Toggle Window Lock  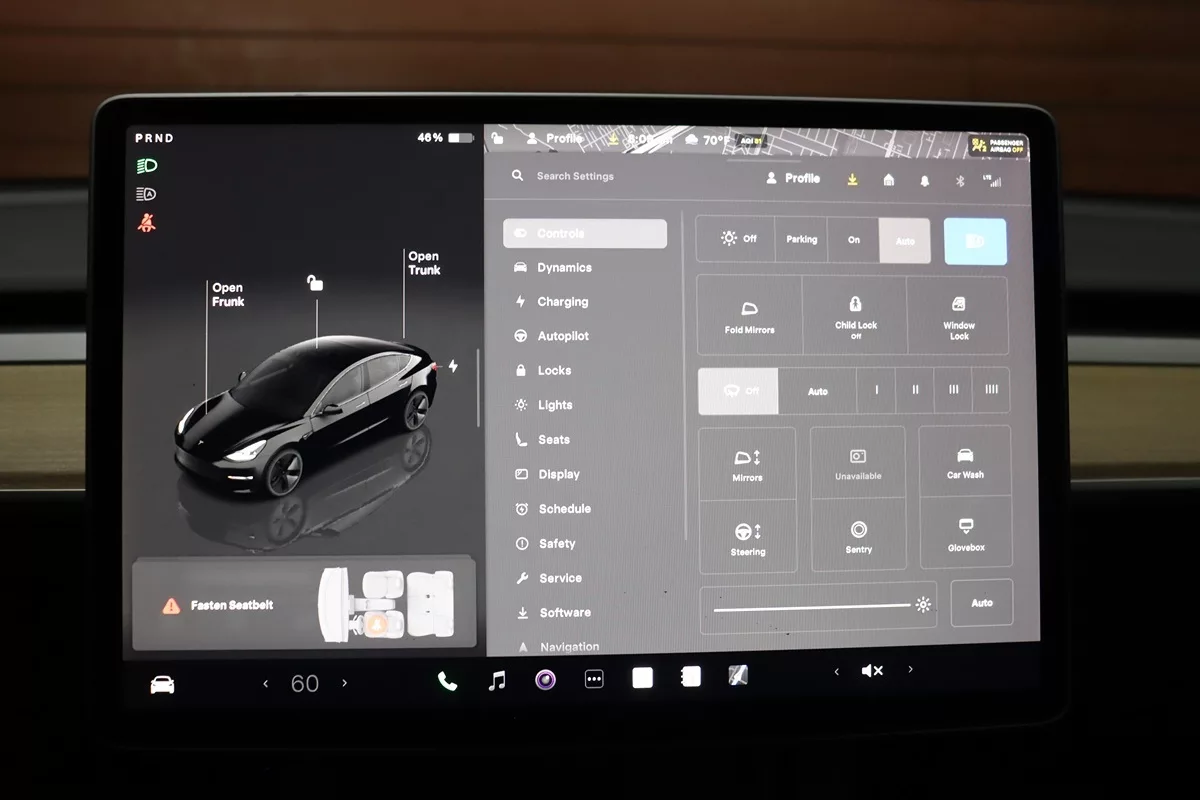click(958, 316)
